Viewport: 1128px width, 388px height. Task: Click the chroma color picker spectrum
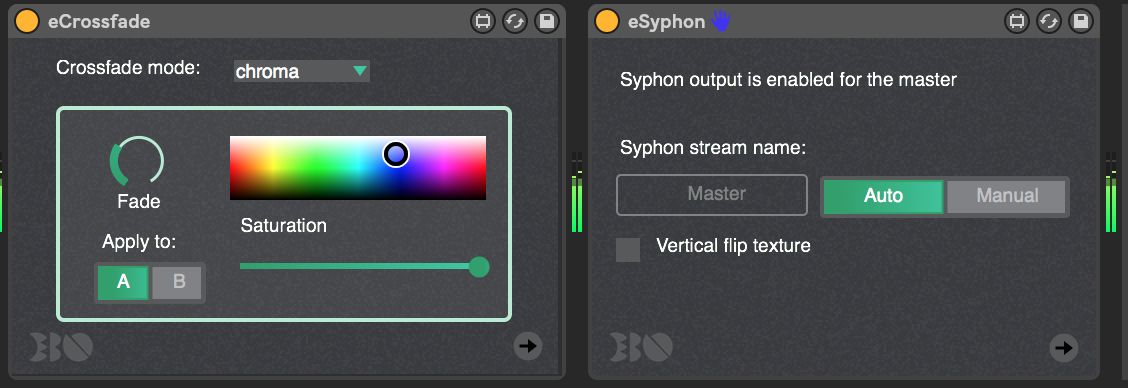click(358, 168)
